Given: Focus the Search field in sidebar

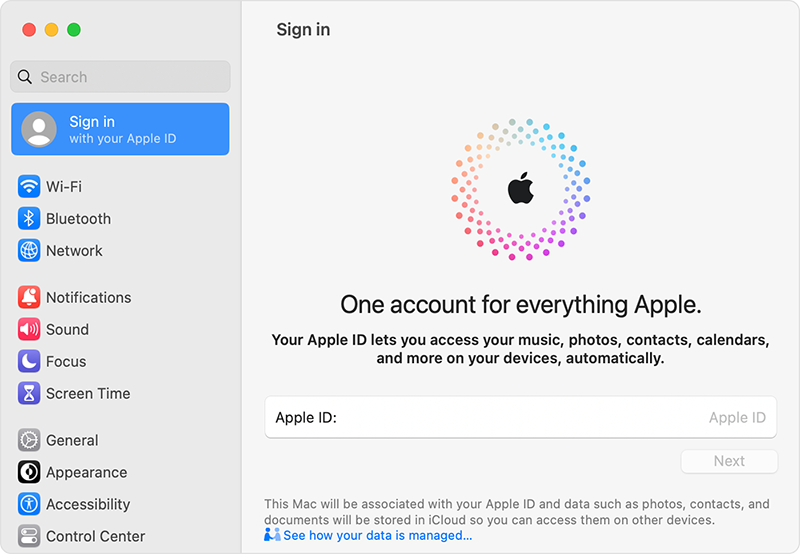Looking at the screenshot, I should tap(120, 77).
